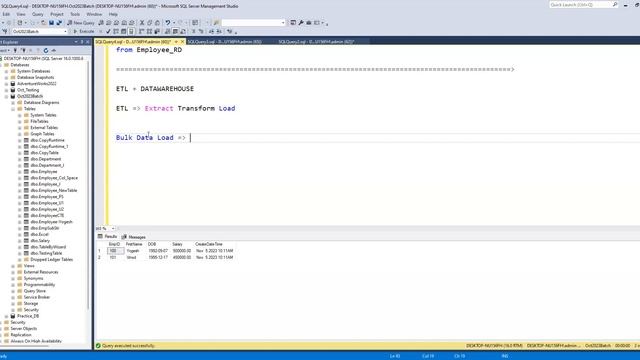Click the Results grid tab icon
Viewport: 640px width, 360px height.
click(x=100, y=237)
